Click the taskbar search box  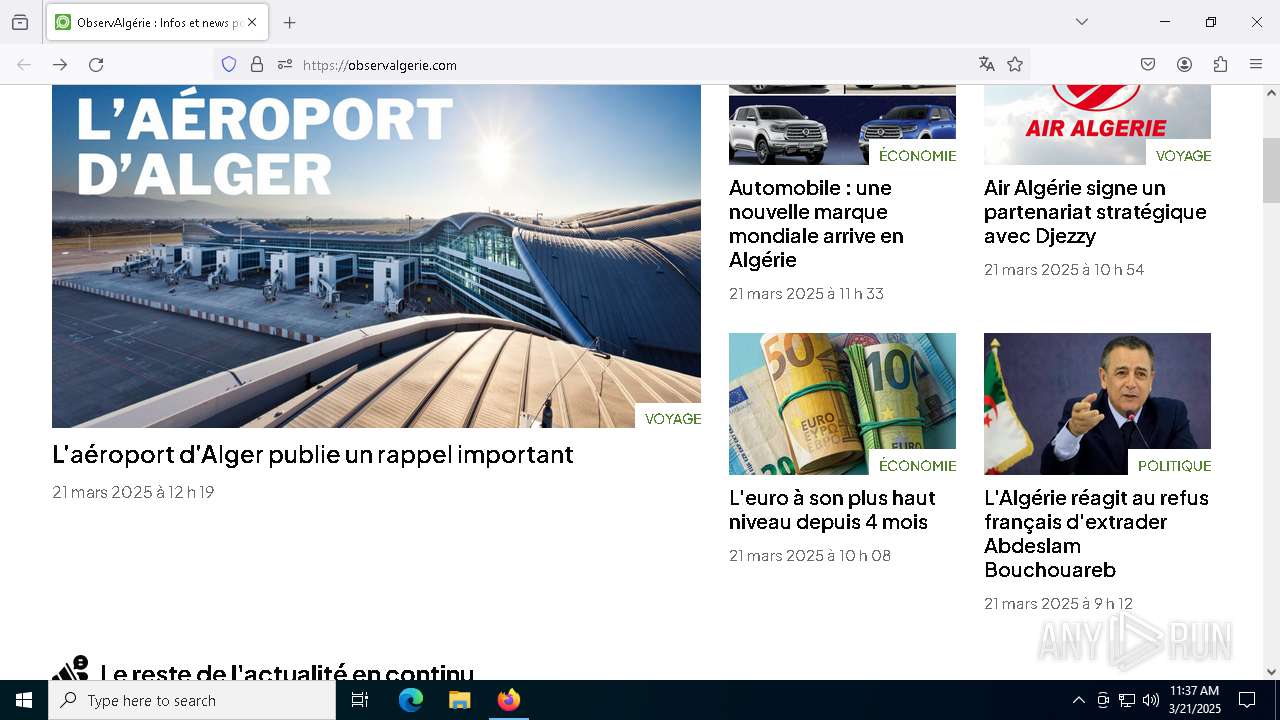click(192, 700)
